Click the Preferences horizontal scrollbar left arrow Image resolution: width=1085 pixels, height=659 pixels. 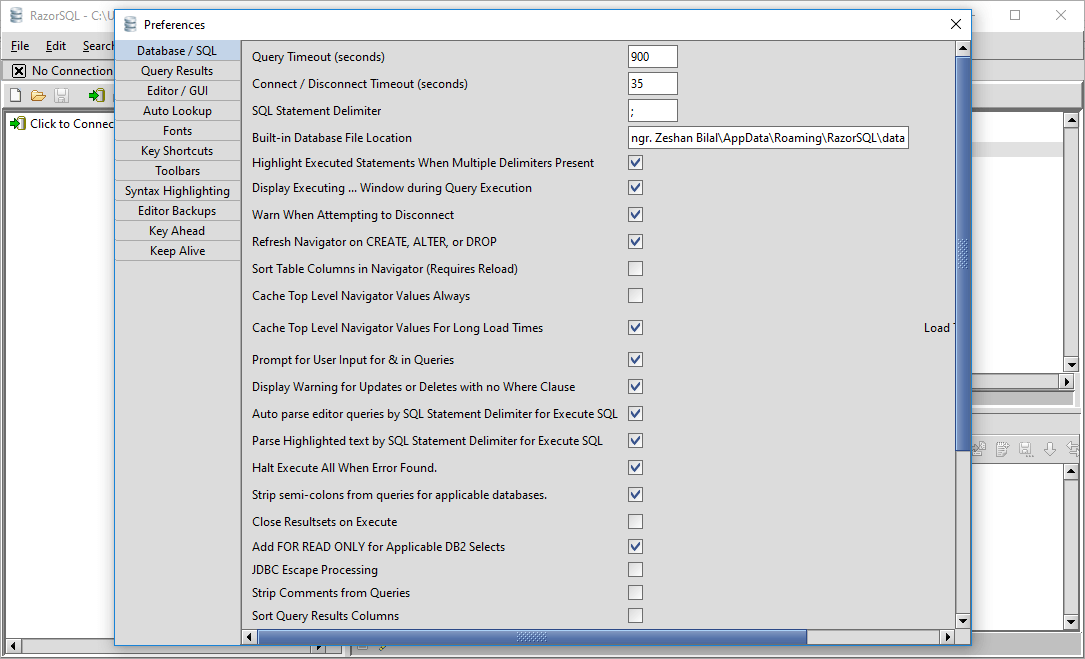[x=250, y=637]
